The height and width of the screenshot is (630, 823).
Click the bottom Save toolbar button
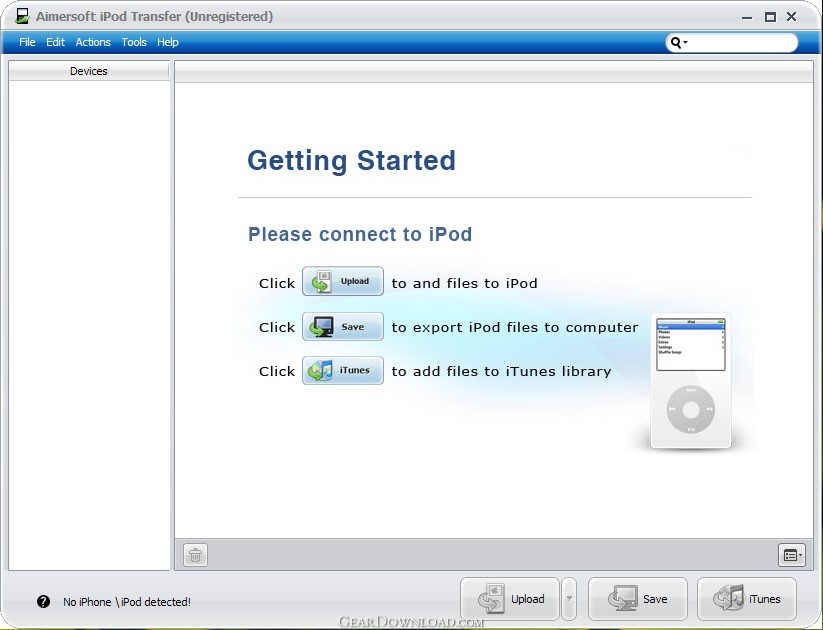(638, 599)
